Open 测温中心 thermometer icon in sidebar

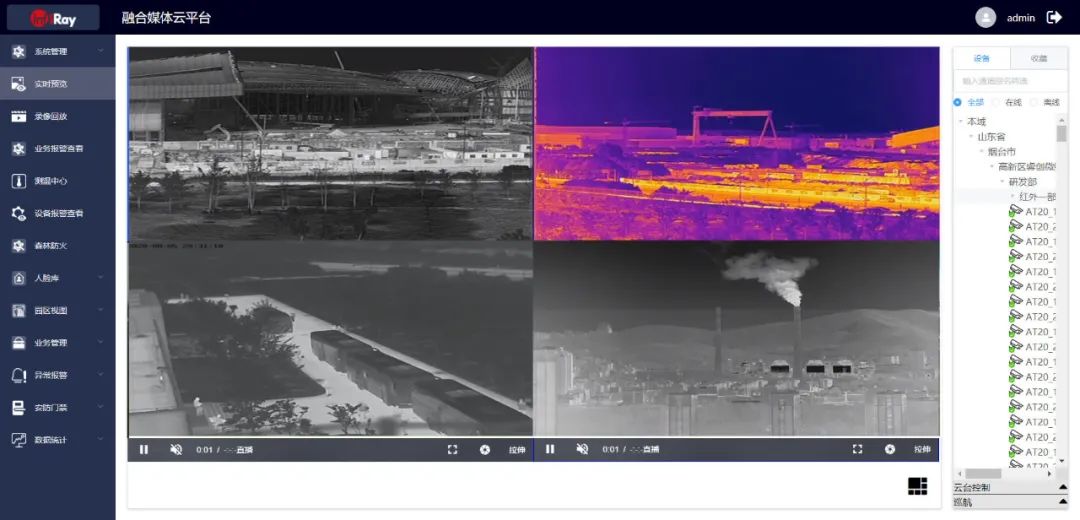tap(18, 181)
